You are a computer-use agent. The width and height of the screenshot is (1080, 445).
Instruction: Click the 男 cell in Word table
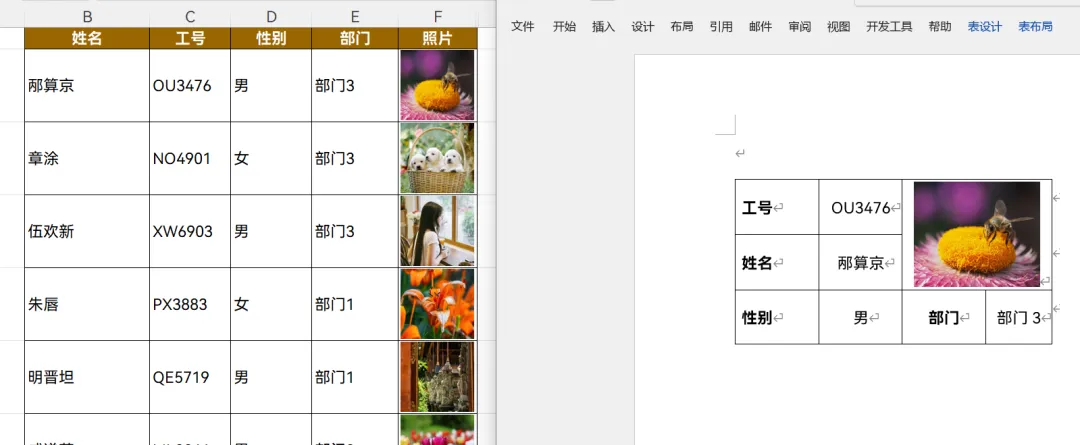(860, 318)
